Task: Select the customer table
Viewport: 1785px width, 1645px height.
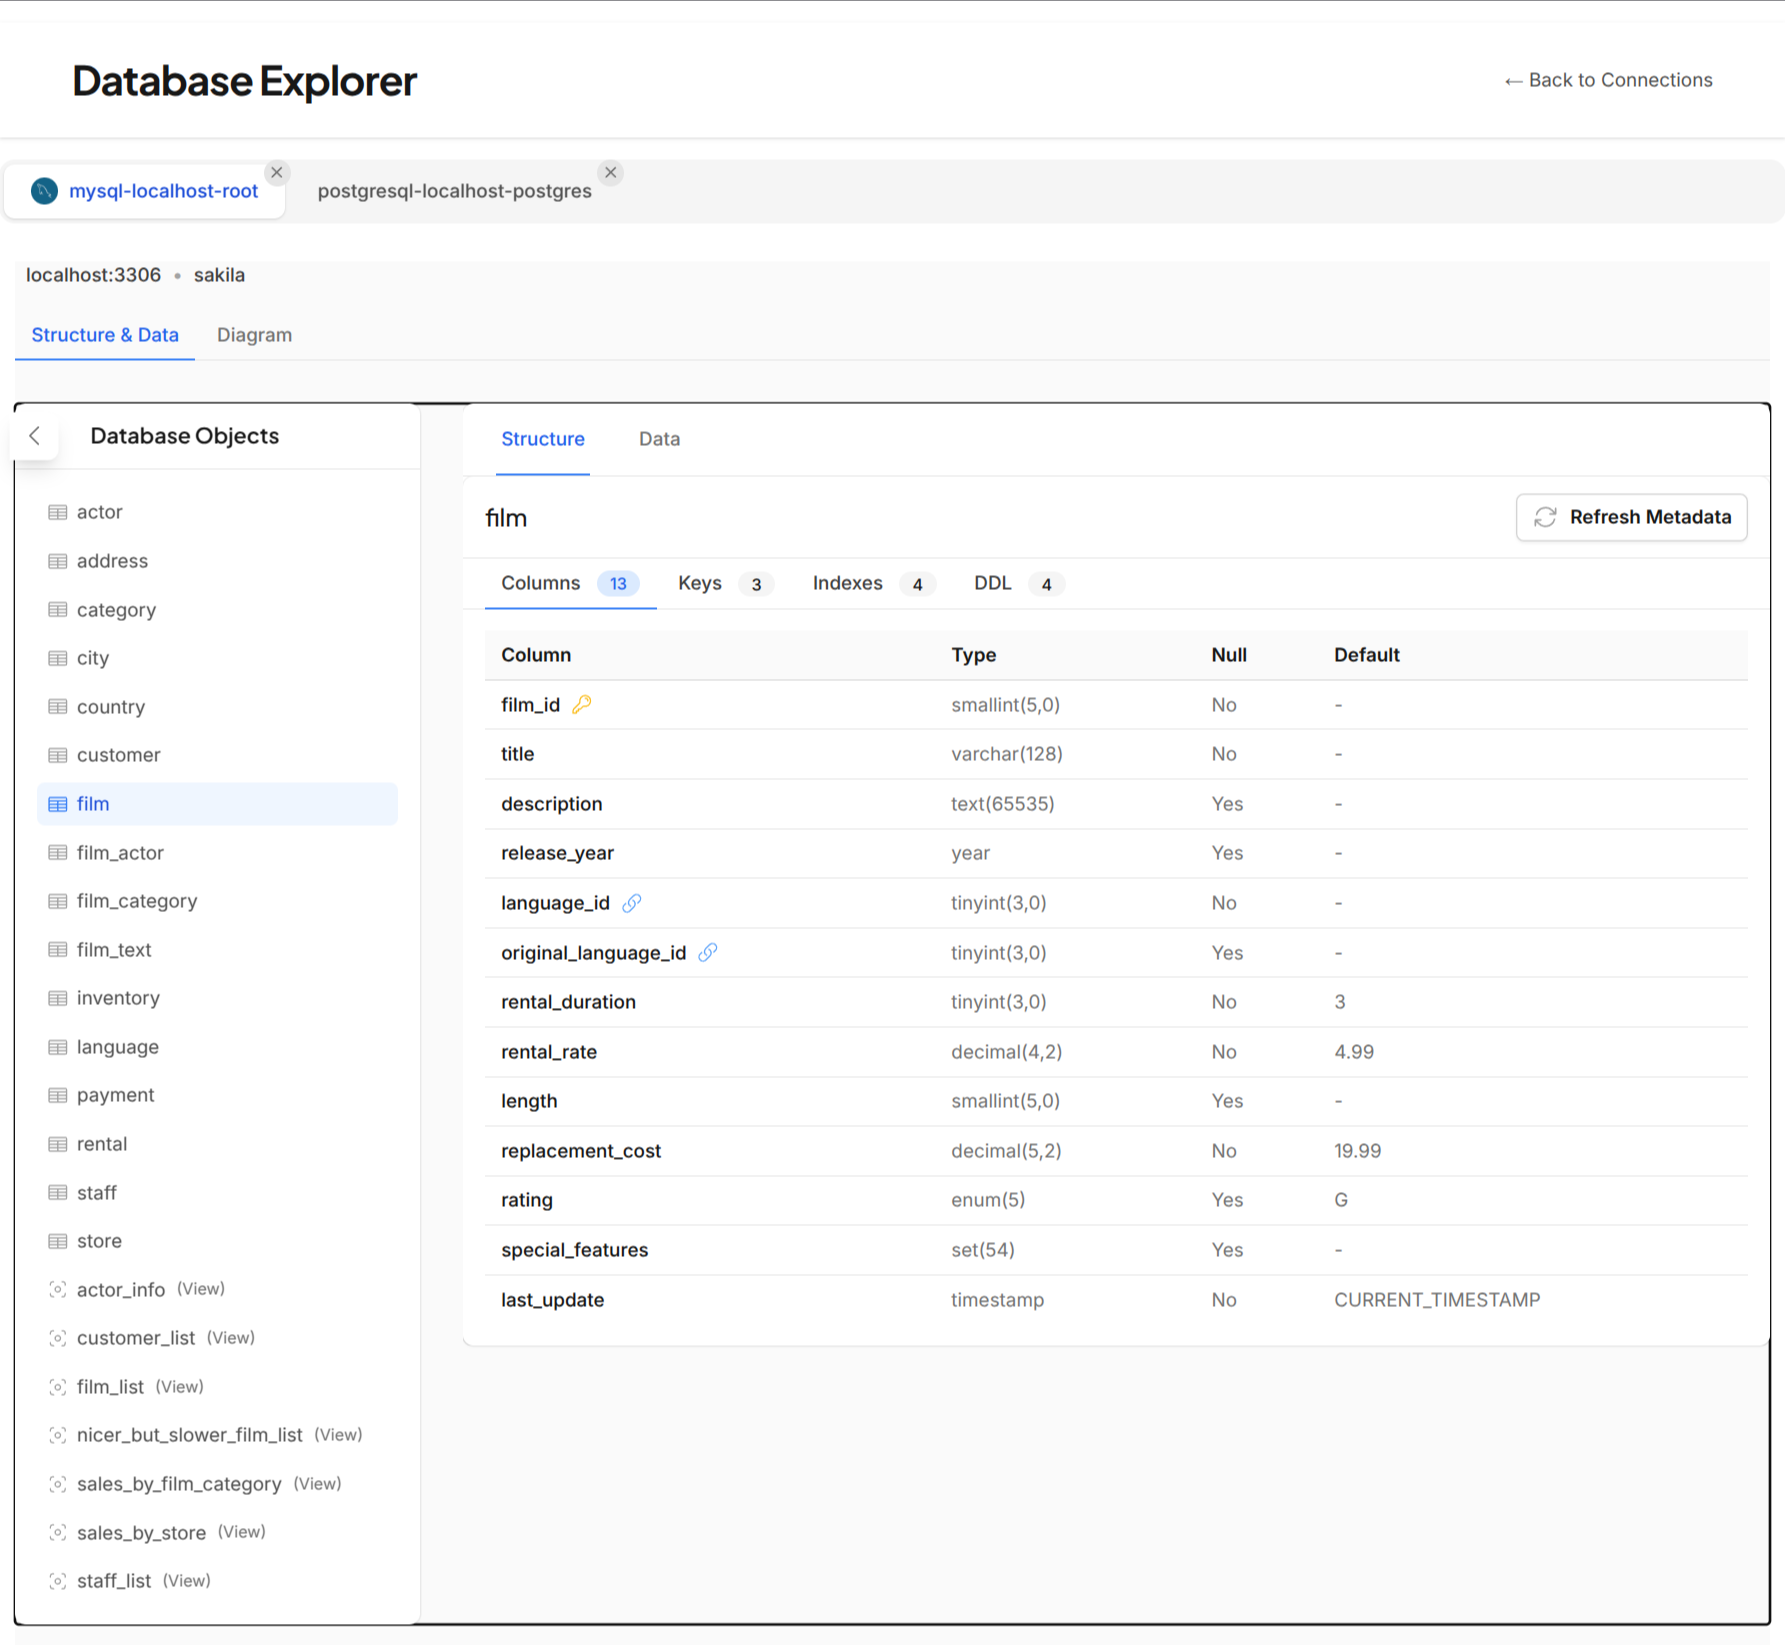Action: [118, 755]
